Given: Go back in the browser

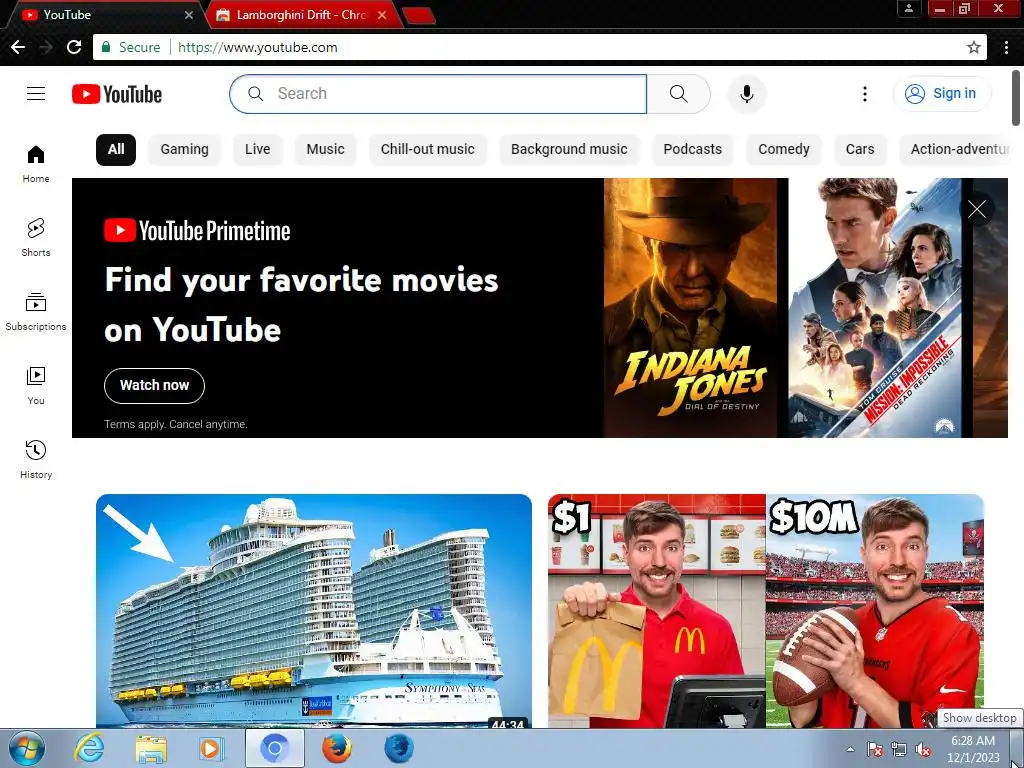Looking at the screenshot, I should [18, 47].
